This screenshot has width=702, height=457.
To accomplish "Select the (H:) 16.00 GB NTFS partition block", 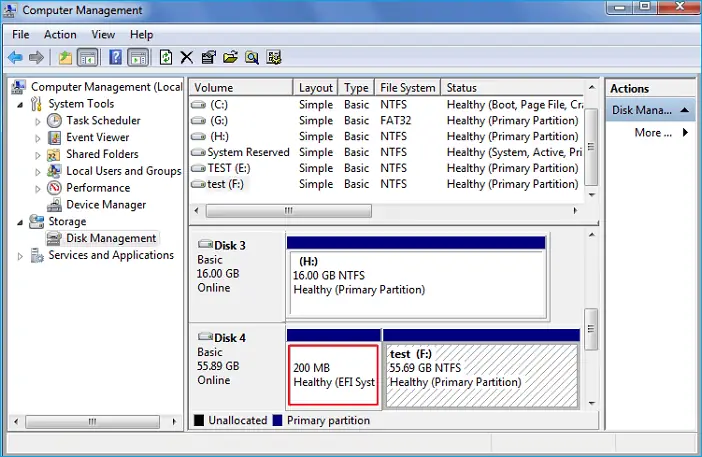I will click(418, 283).
